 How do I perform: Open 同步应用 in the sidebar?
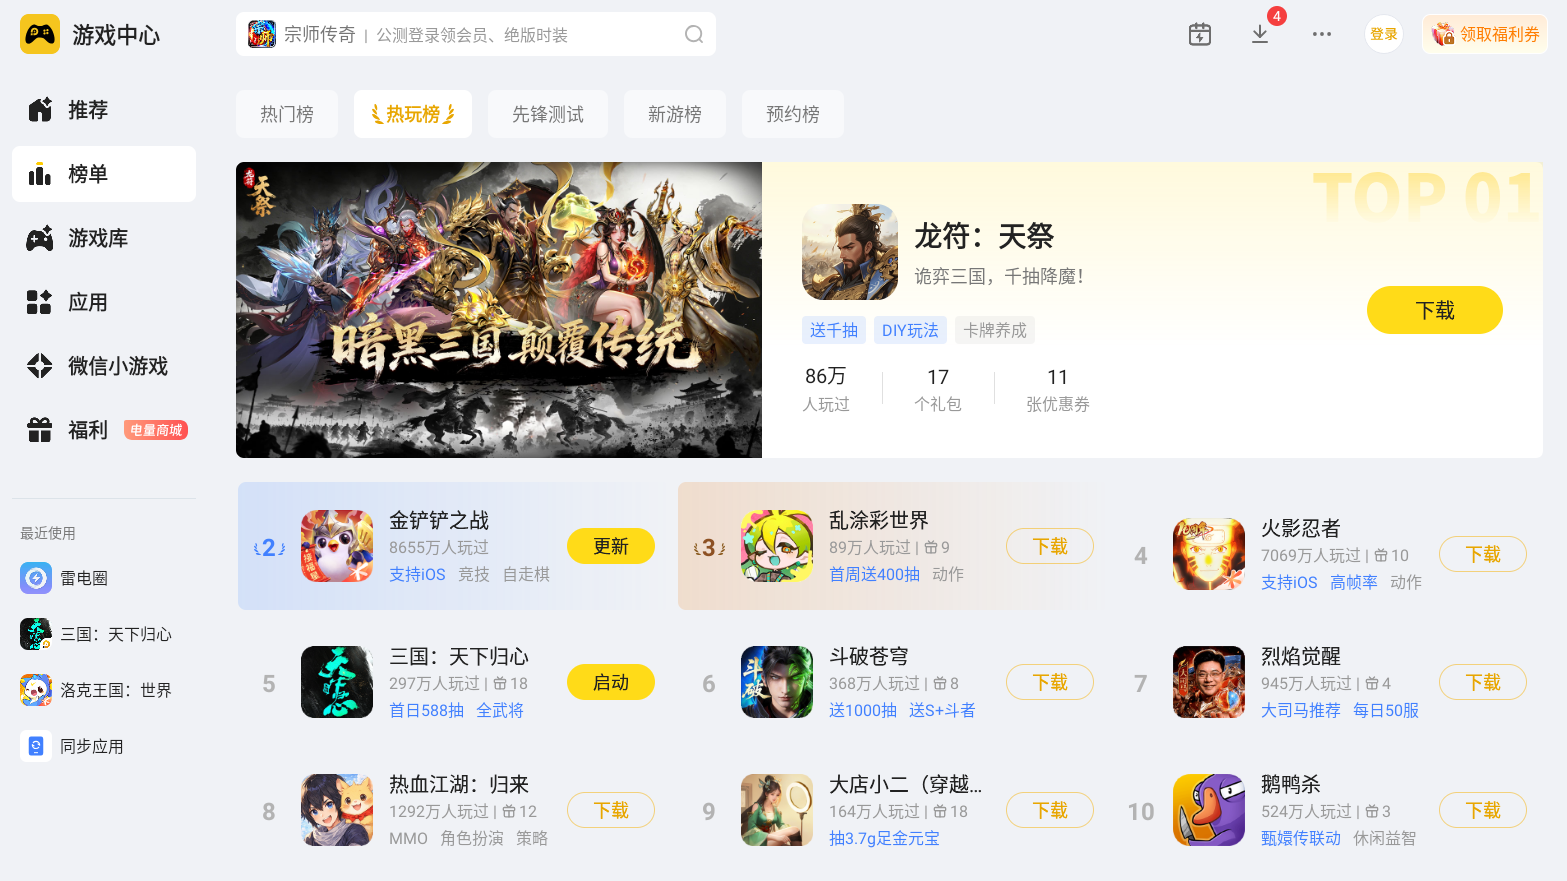(x=73, y=746)
